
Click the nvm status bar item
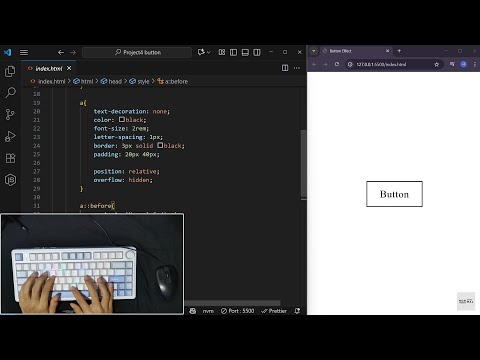208,311
